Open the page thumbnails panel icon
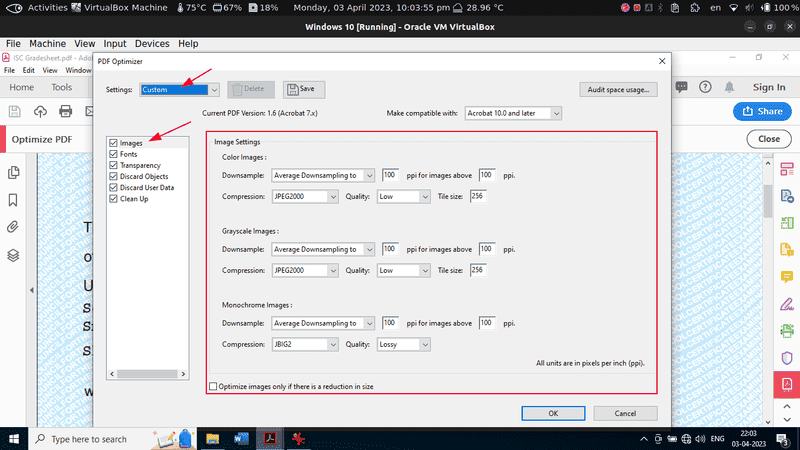 point(14,172)
